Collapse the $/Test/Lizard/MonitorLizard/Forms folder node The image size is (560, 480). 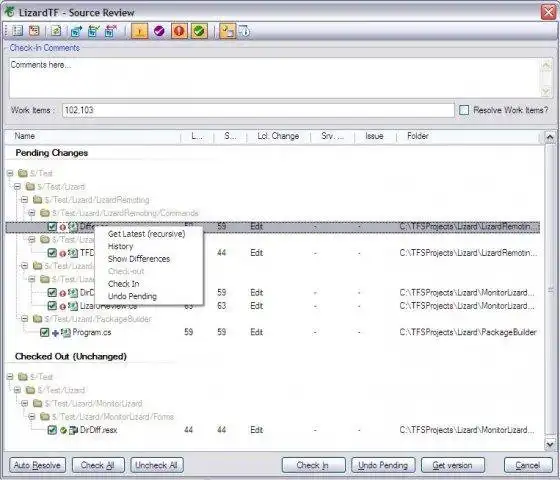pos(32,417)
